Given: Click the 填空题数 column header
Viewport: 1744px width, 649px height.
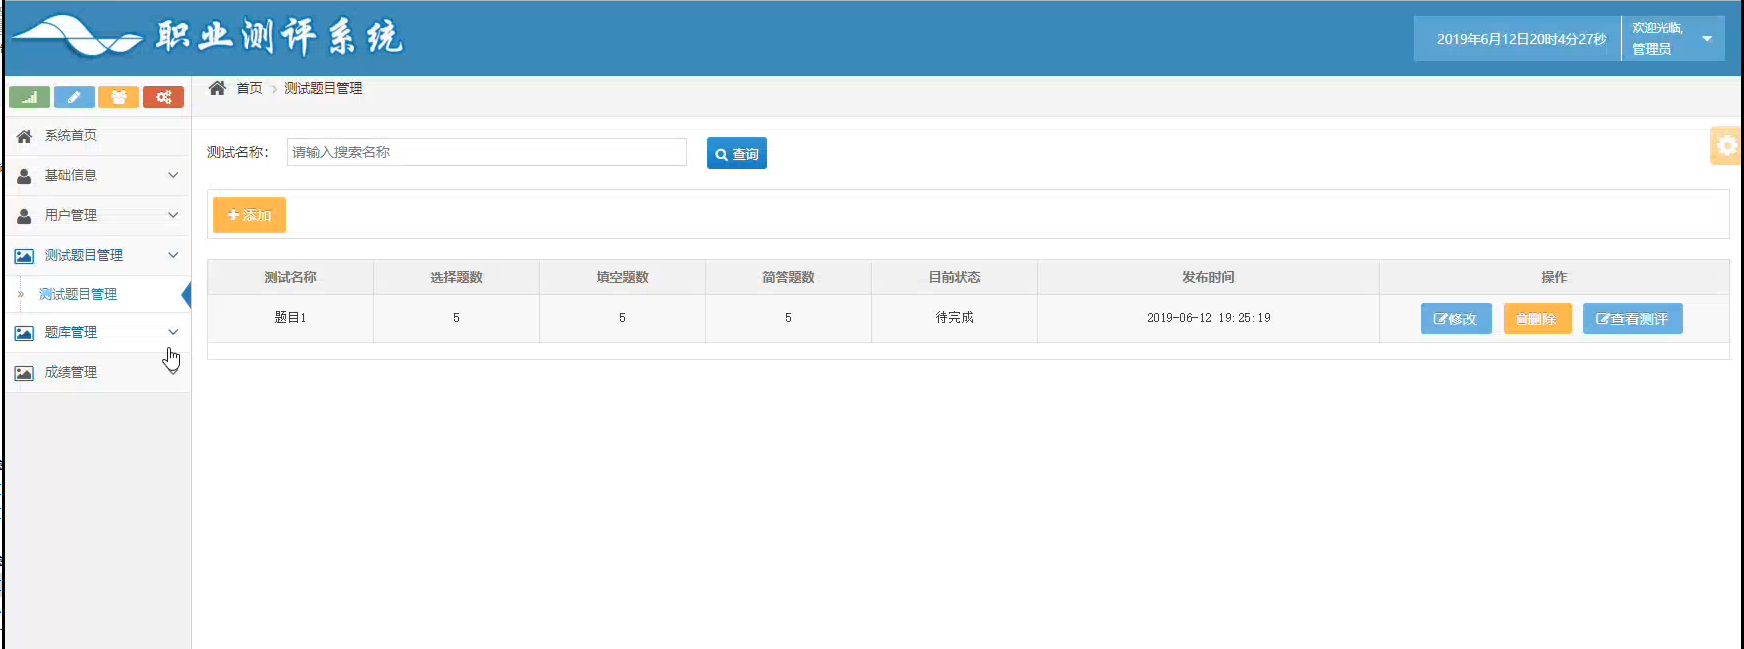Looking at the screenshot, I should tap(623, 277).
